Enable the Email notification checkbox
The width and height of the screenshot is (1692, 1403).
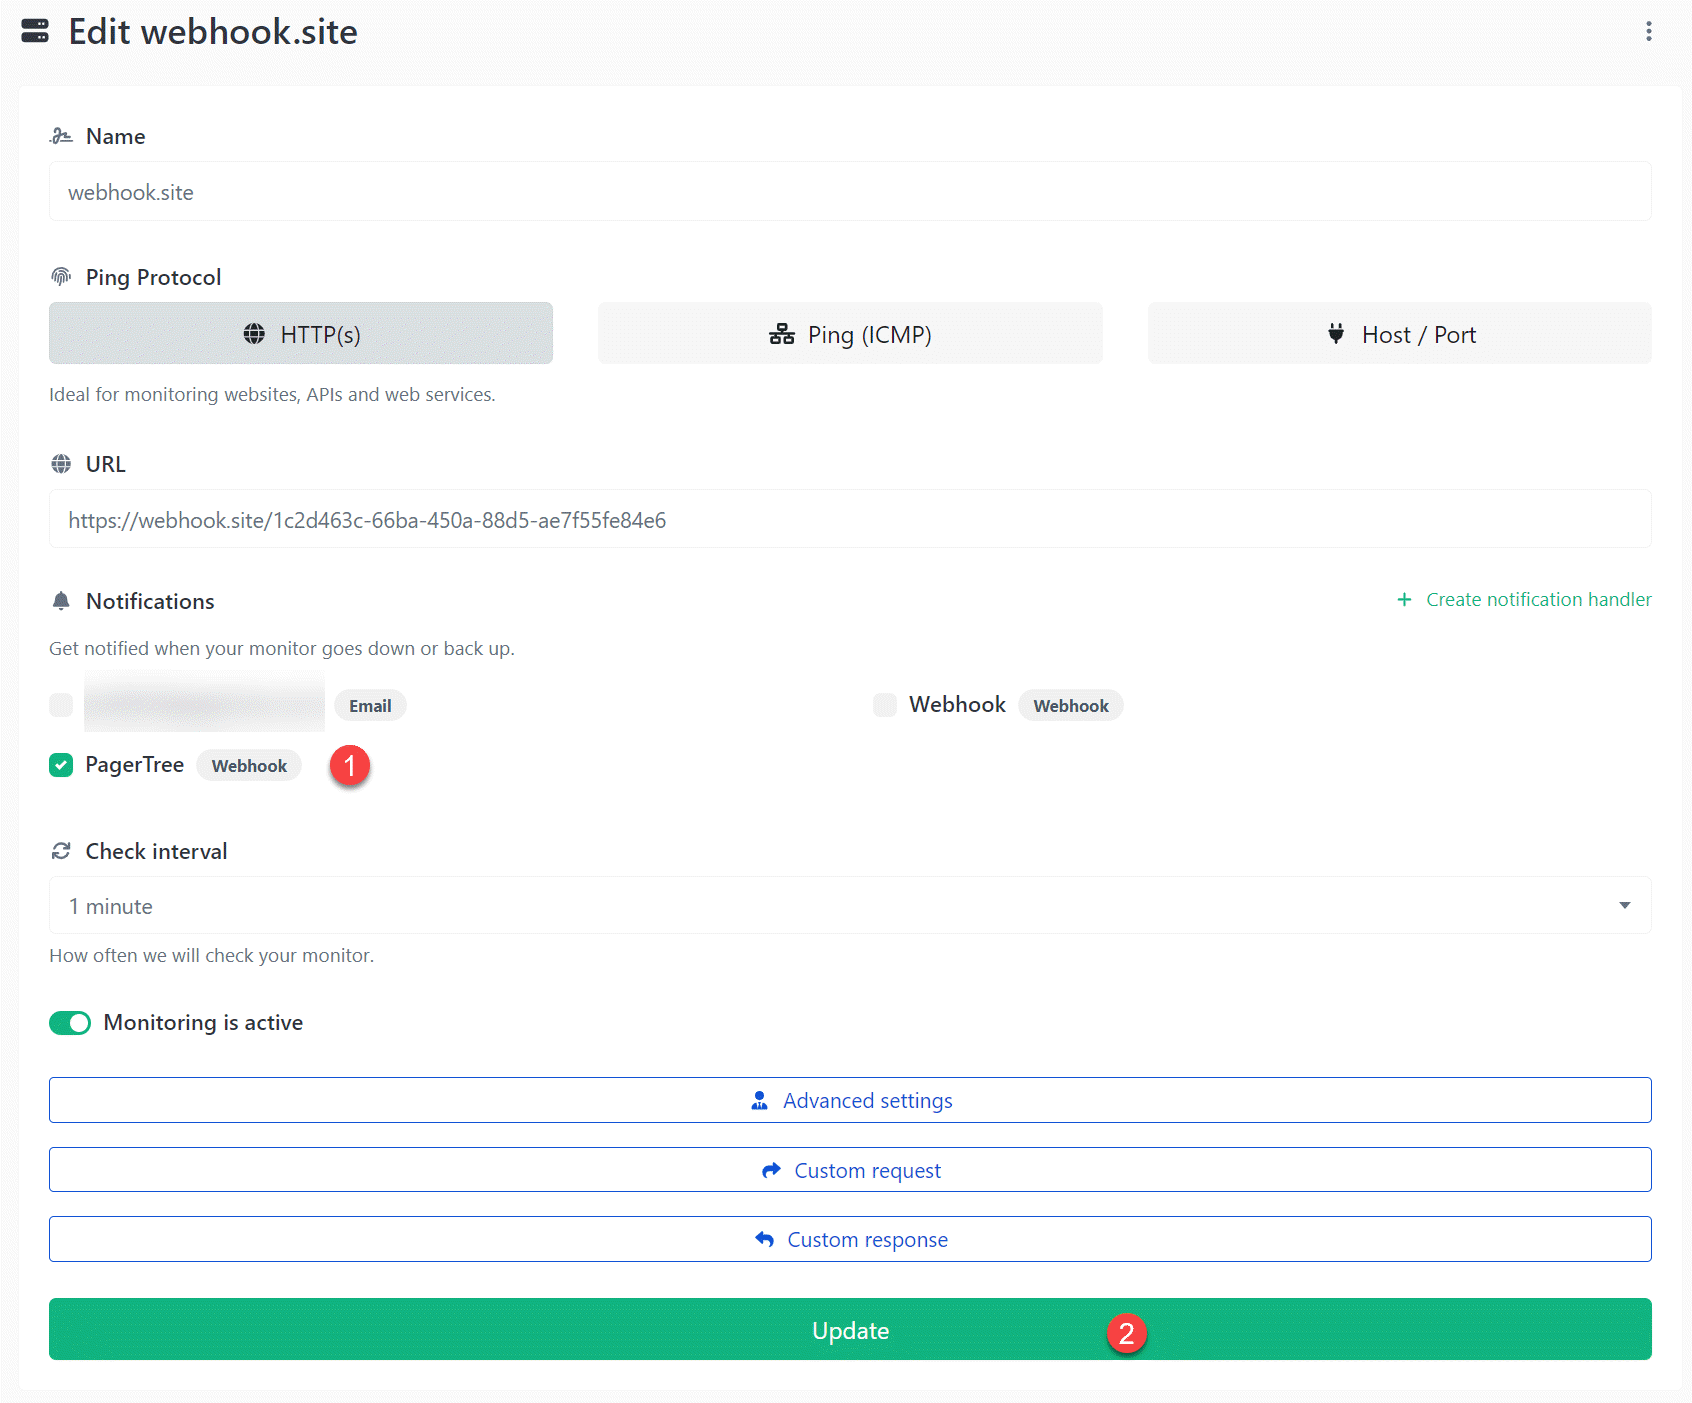point(61,705)
